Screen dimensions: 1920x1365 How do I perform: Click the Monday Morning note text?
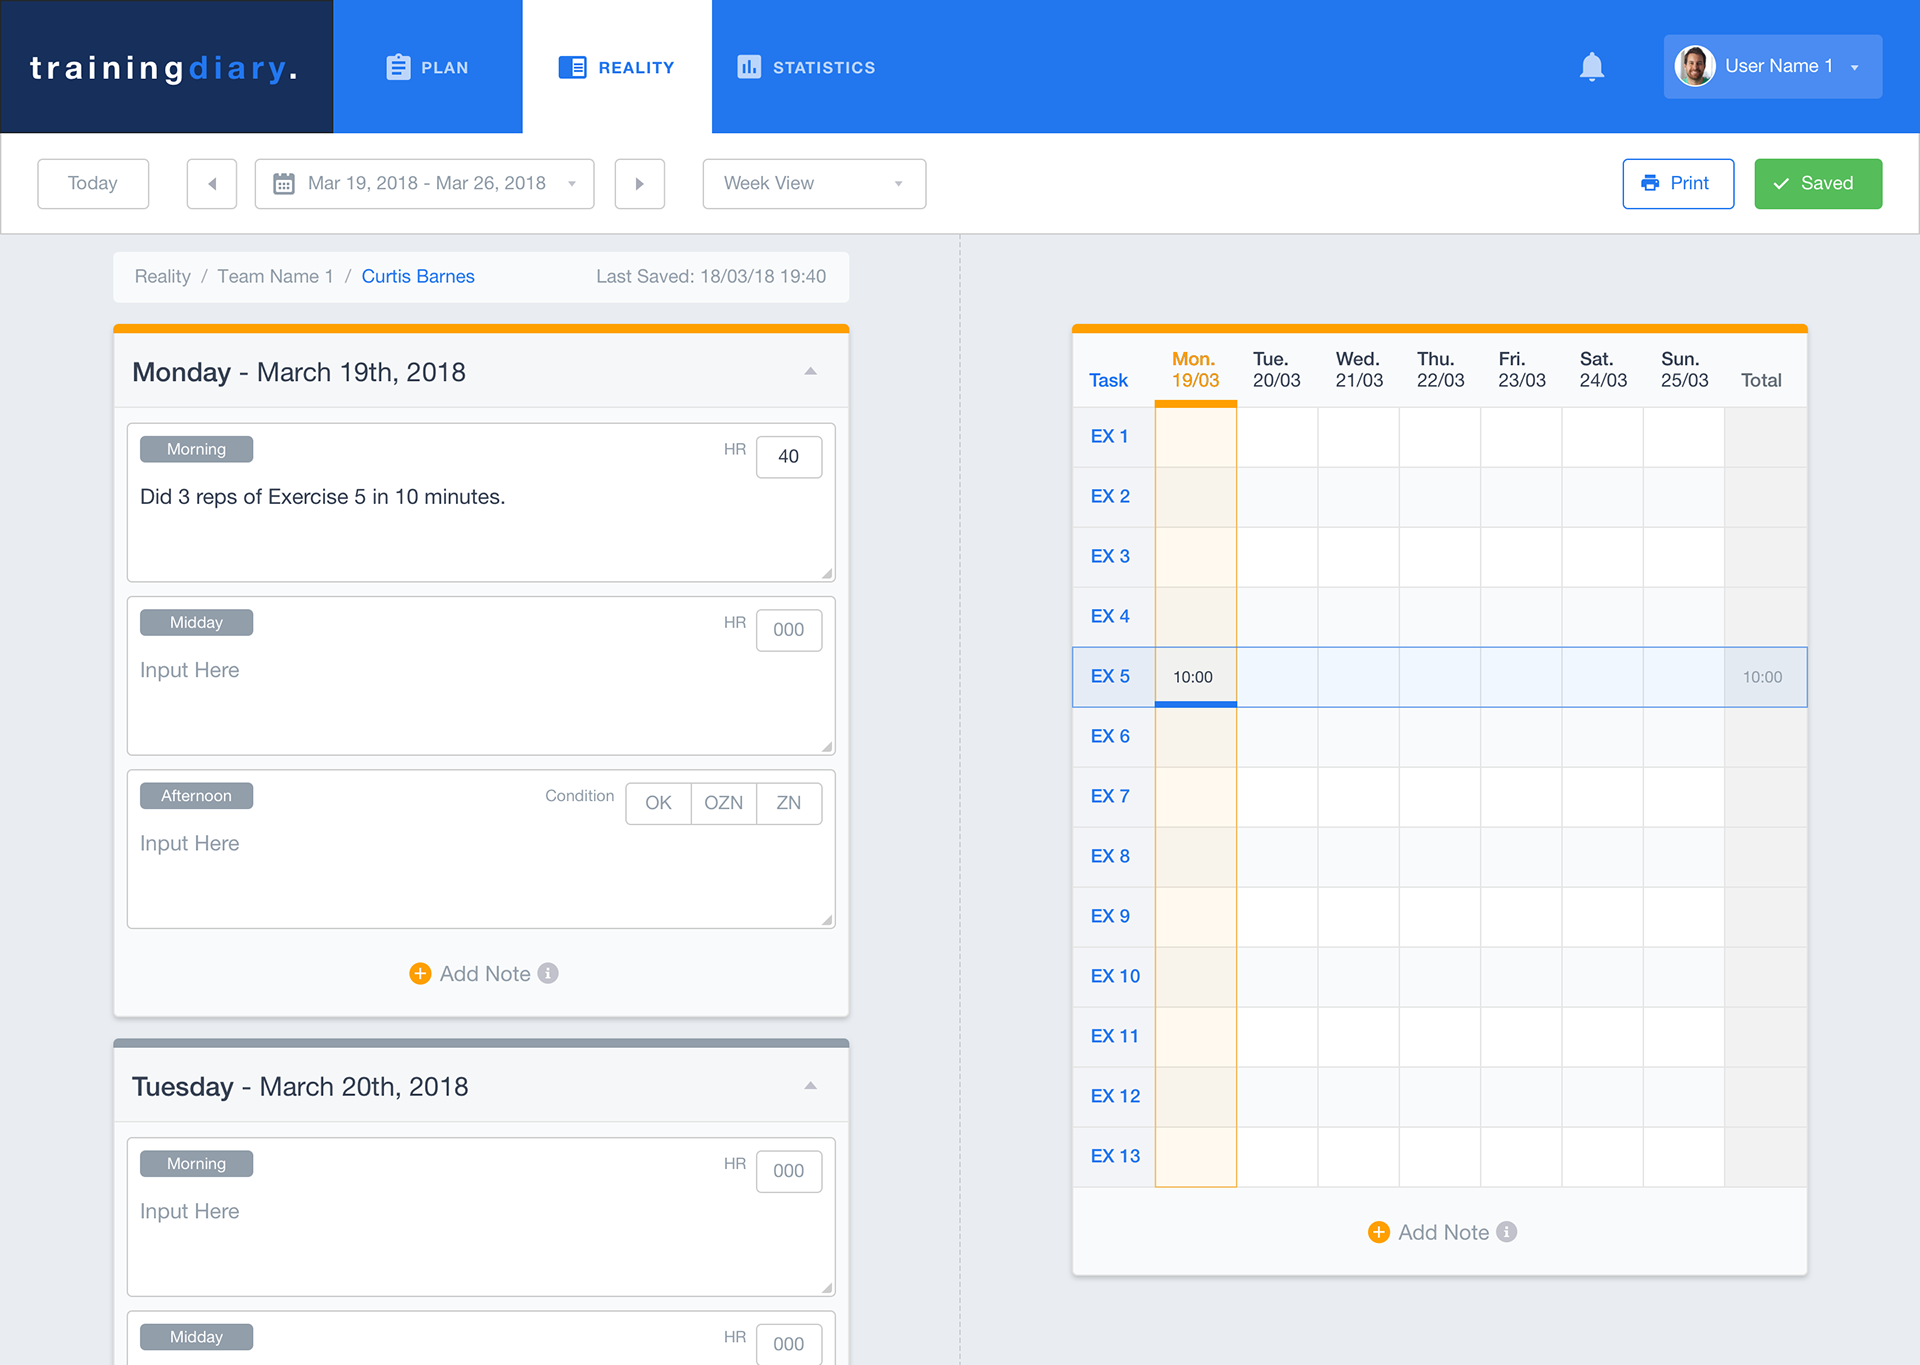coord(322,497)
